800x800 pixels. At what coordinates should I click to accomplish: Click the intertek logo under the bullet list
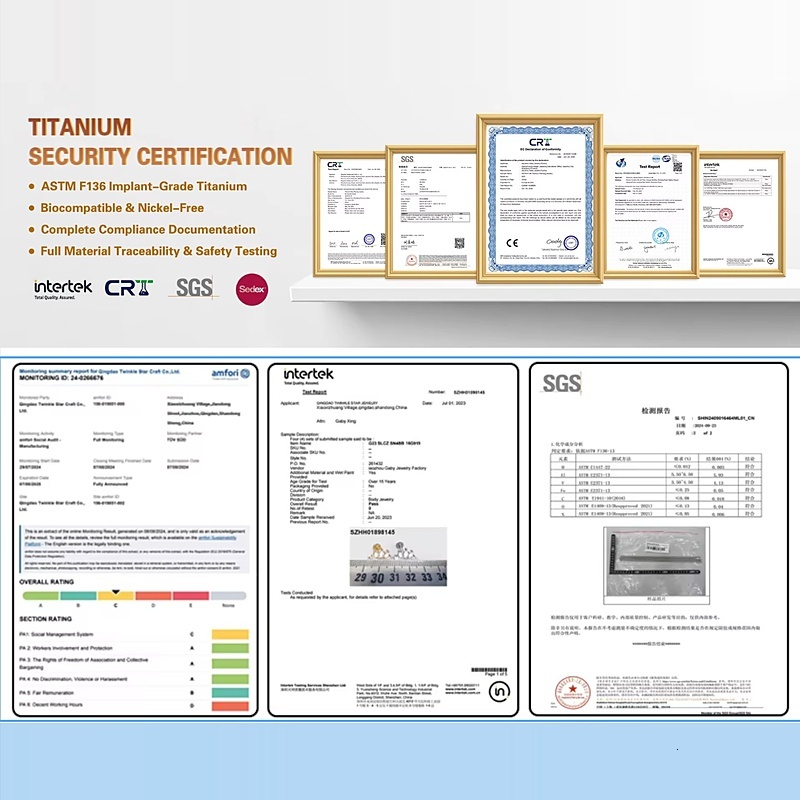(x=63, y=289)
